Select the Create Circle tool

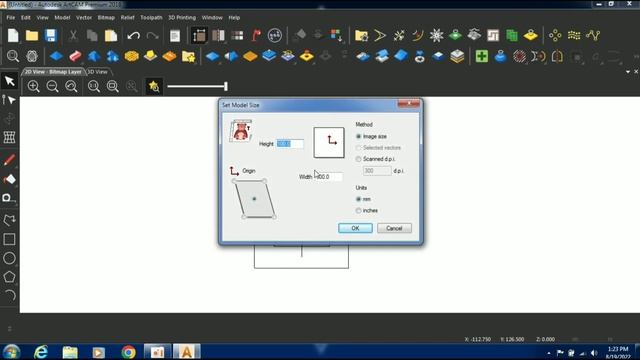pos(9,258)
